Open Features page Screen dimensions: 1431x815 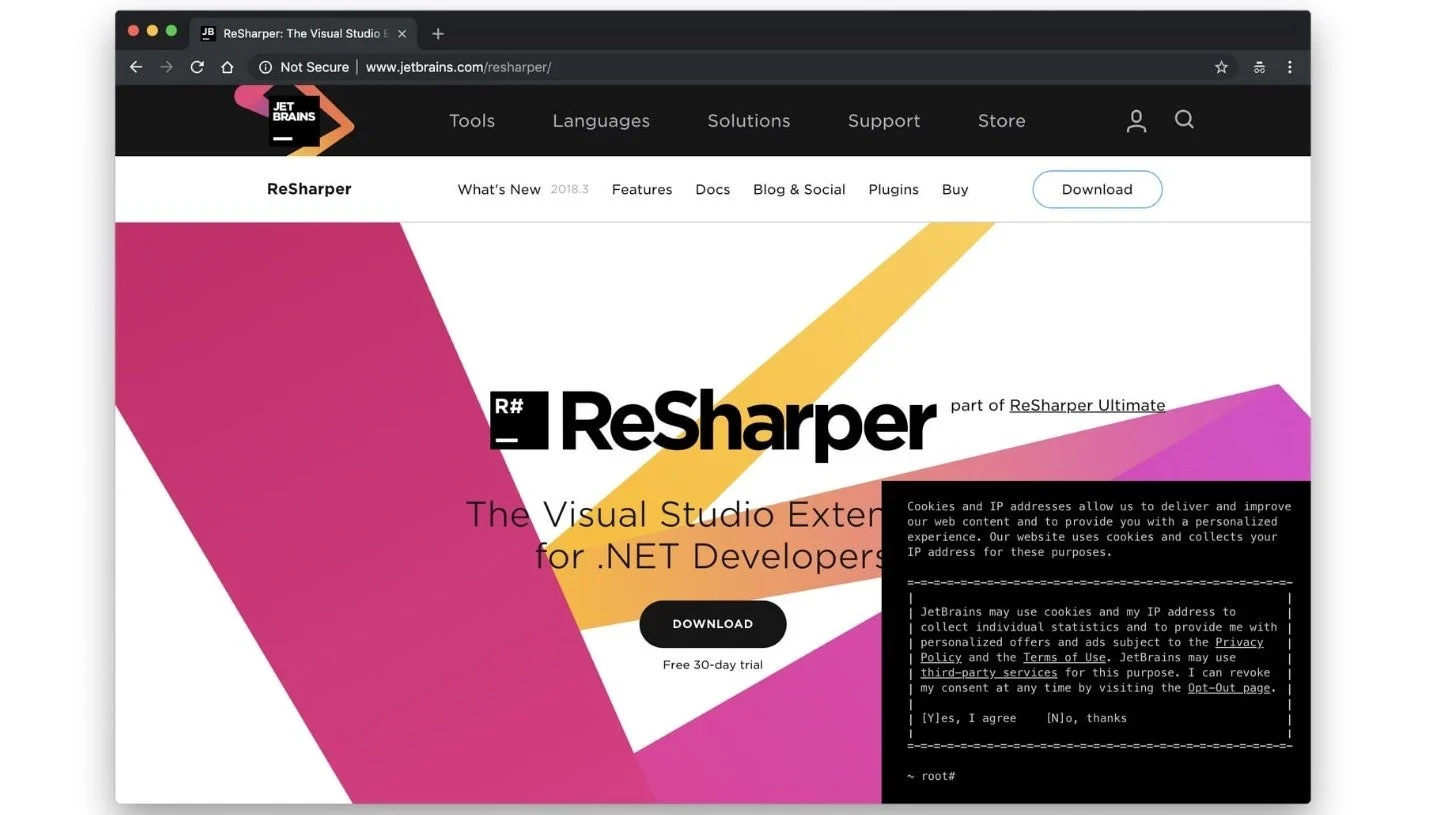pyautogui.click(x=642, y=189)
